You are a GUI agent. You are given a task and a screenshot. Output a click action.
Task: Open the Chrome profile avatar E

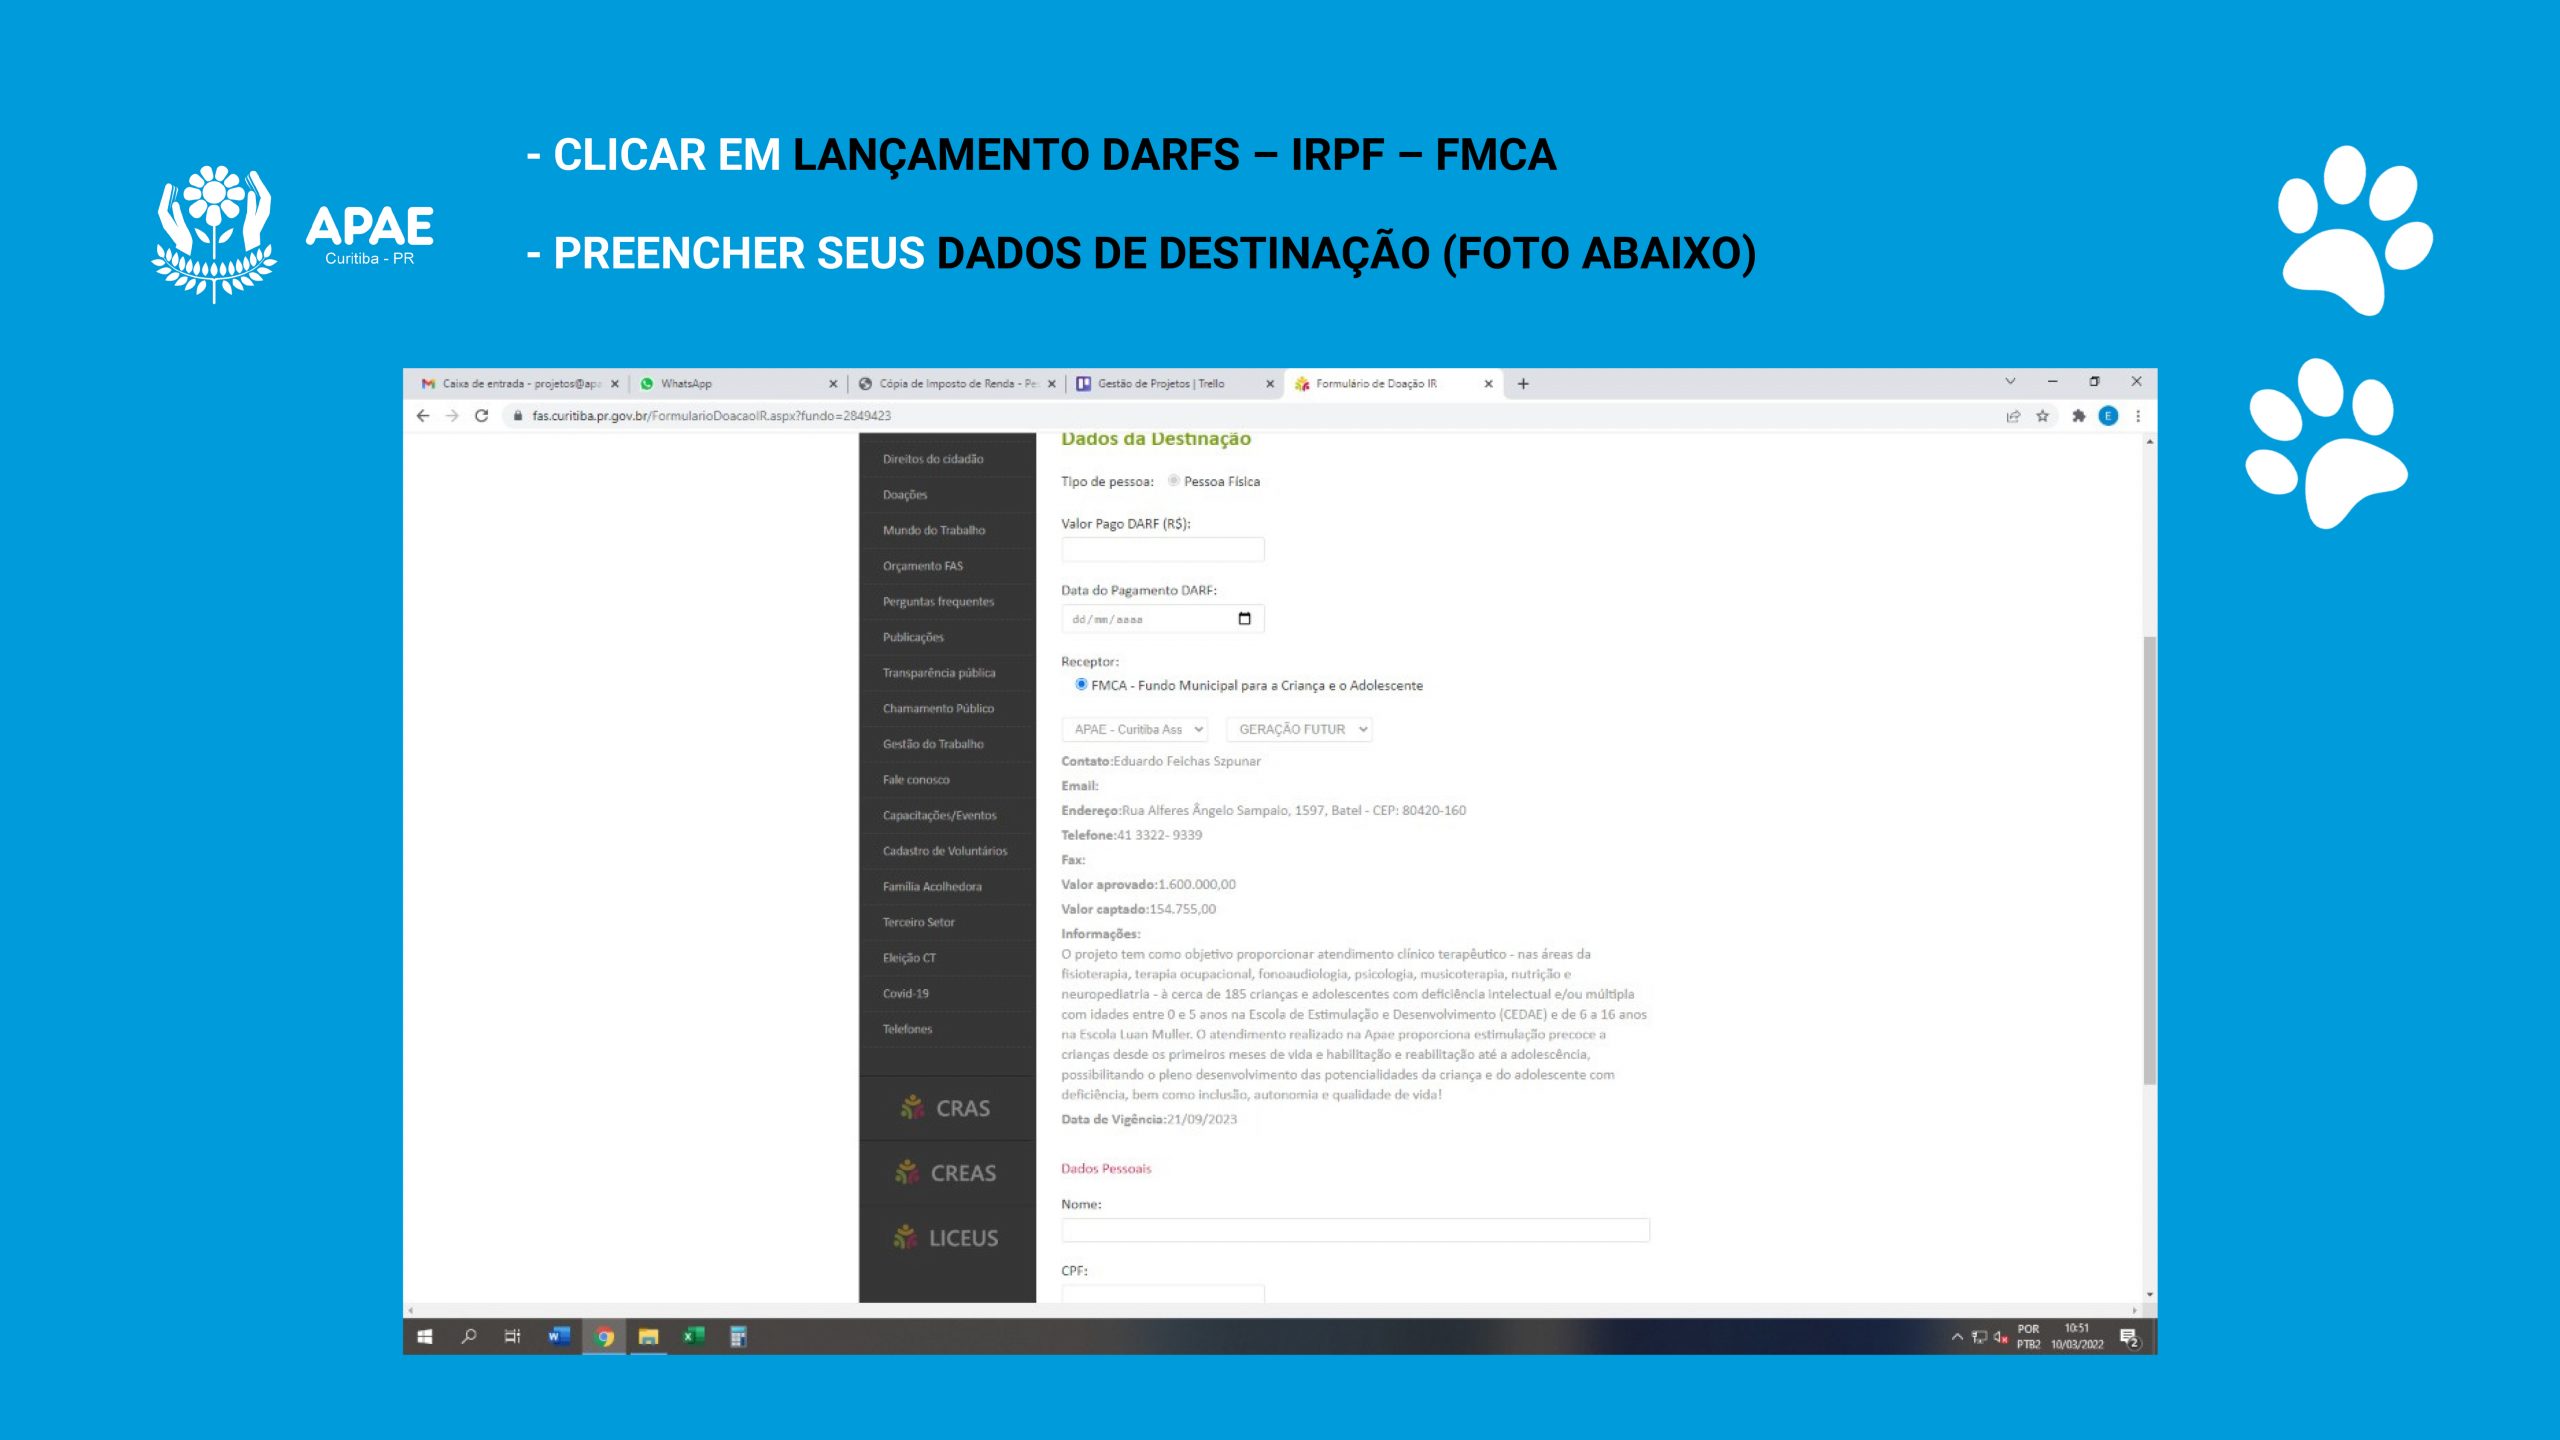click(x=2108, y=416)
